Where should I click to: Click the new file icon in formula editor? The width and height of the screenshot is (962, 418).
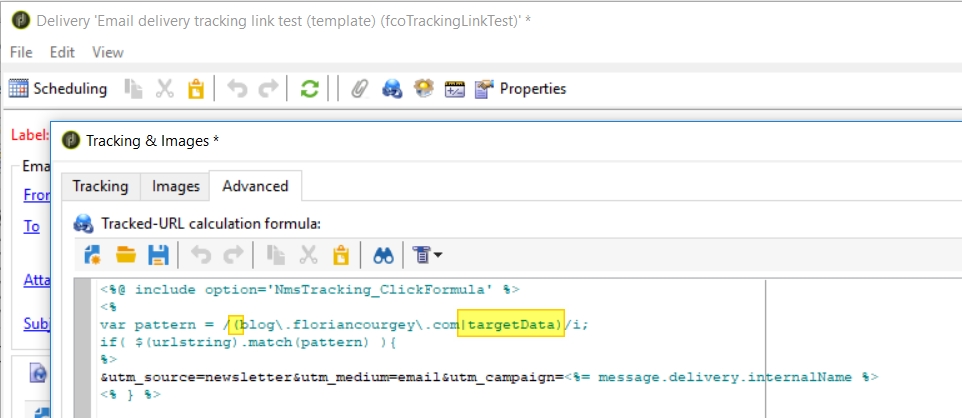click(x=93, y=255)
